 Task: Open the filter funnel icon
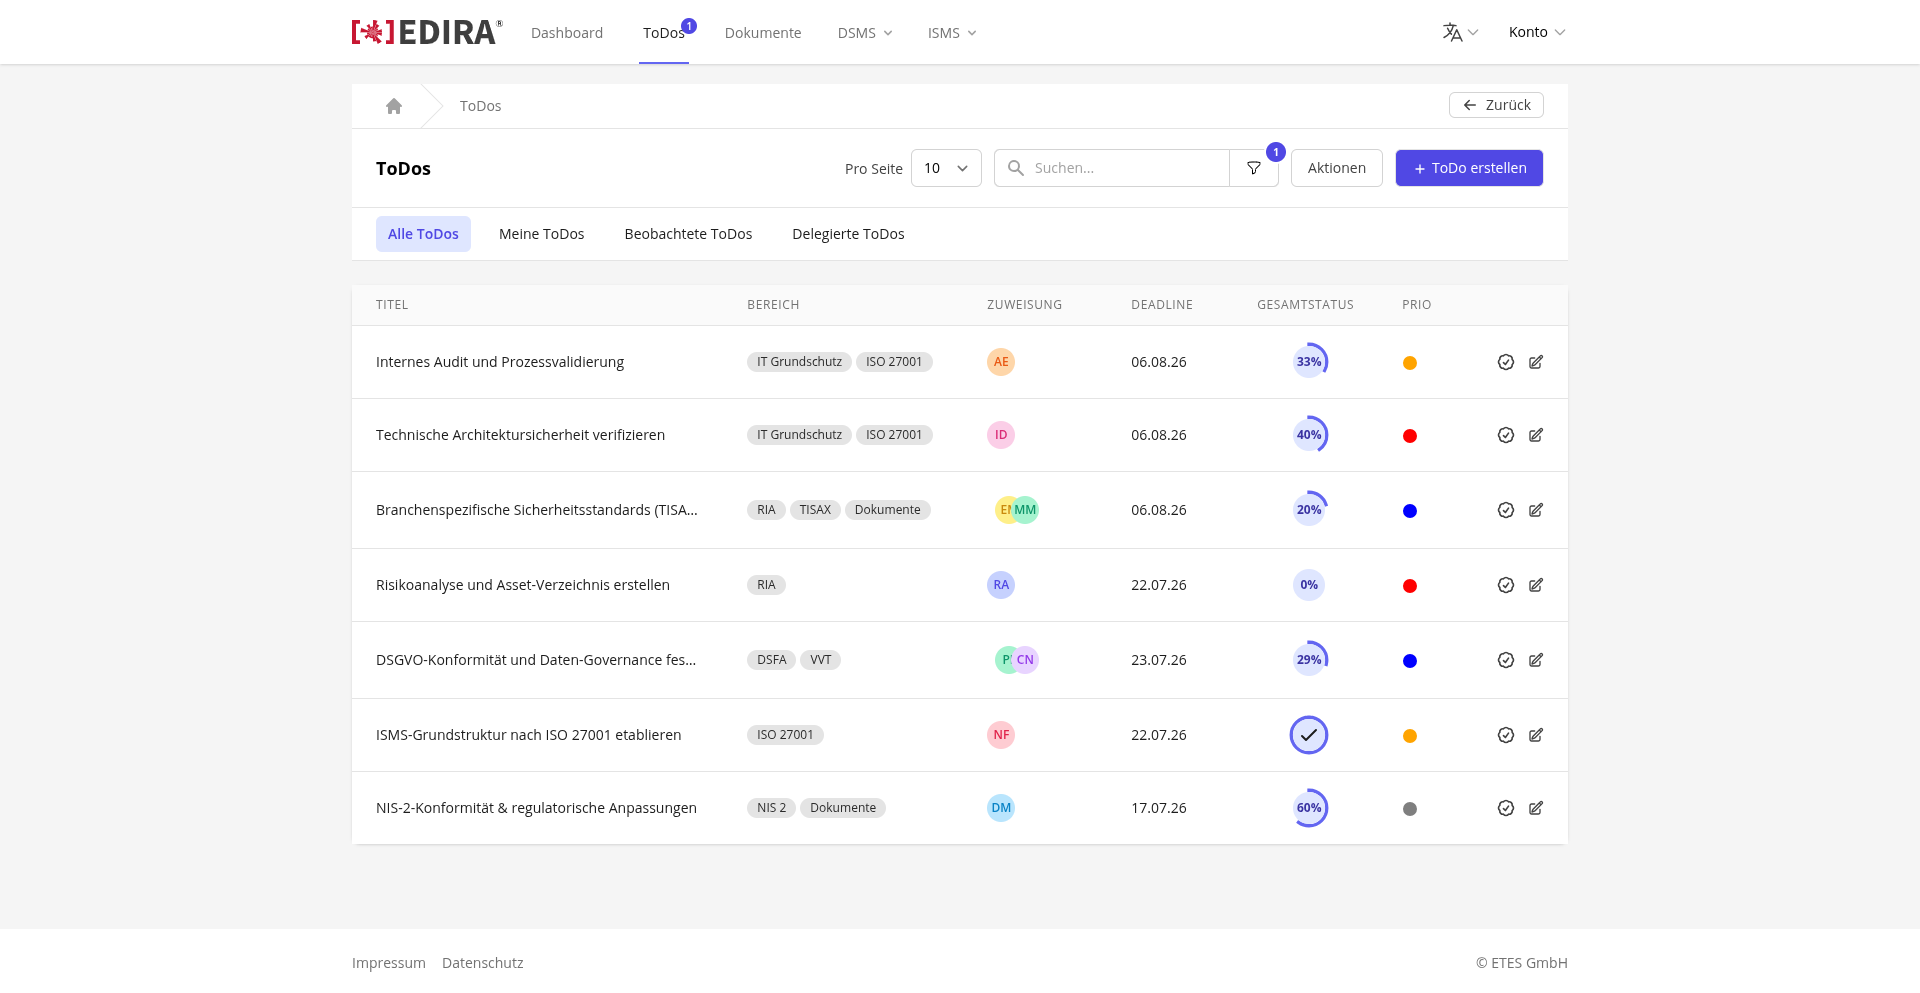click(1254, 168)
